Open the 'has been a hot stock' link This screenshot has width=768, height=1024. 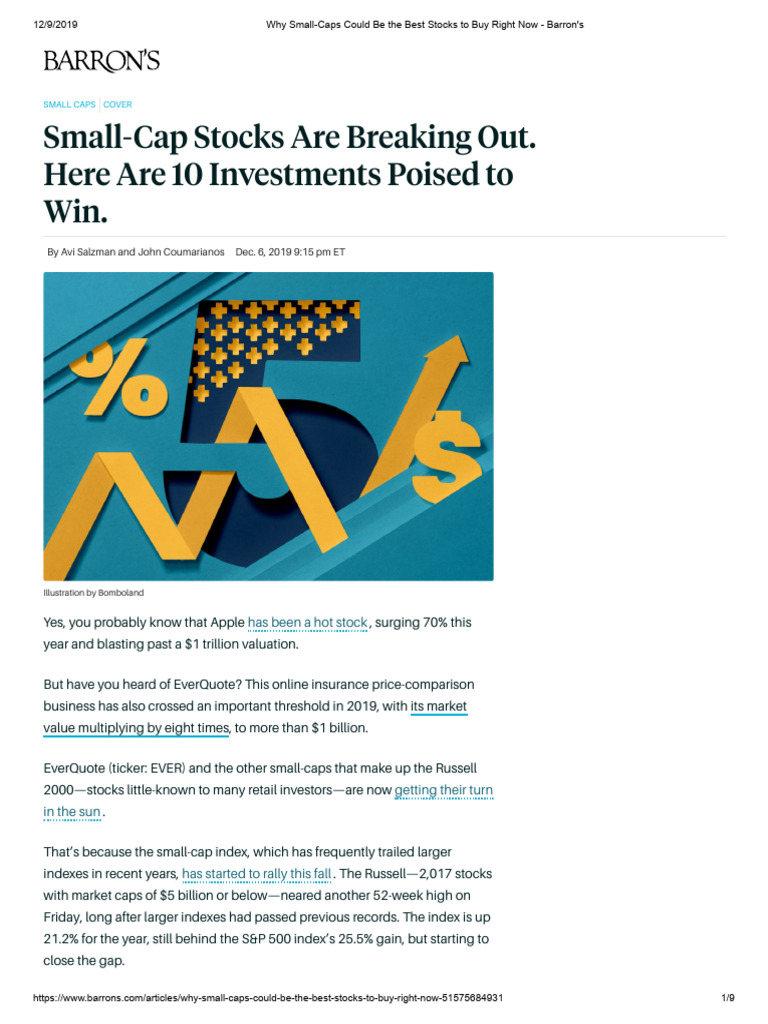pyautogui.click(x=308, y=623)
